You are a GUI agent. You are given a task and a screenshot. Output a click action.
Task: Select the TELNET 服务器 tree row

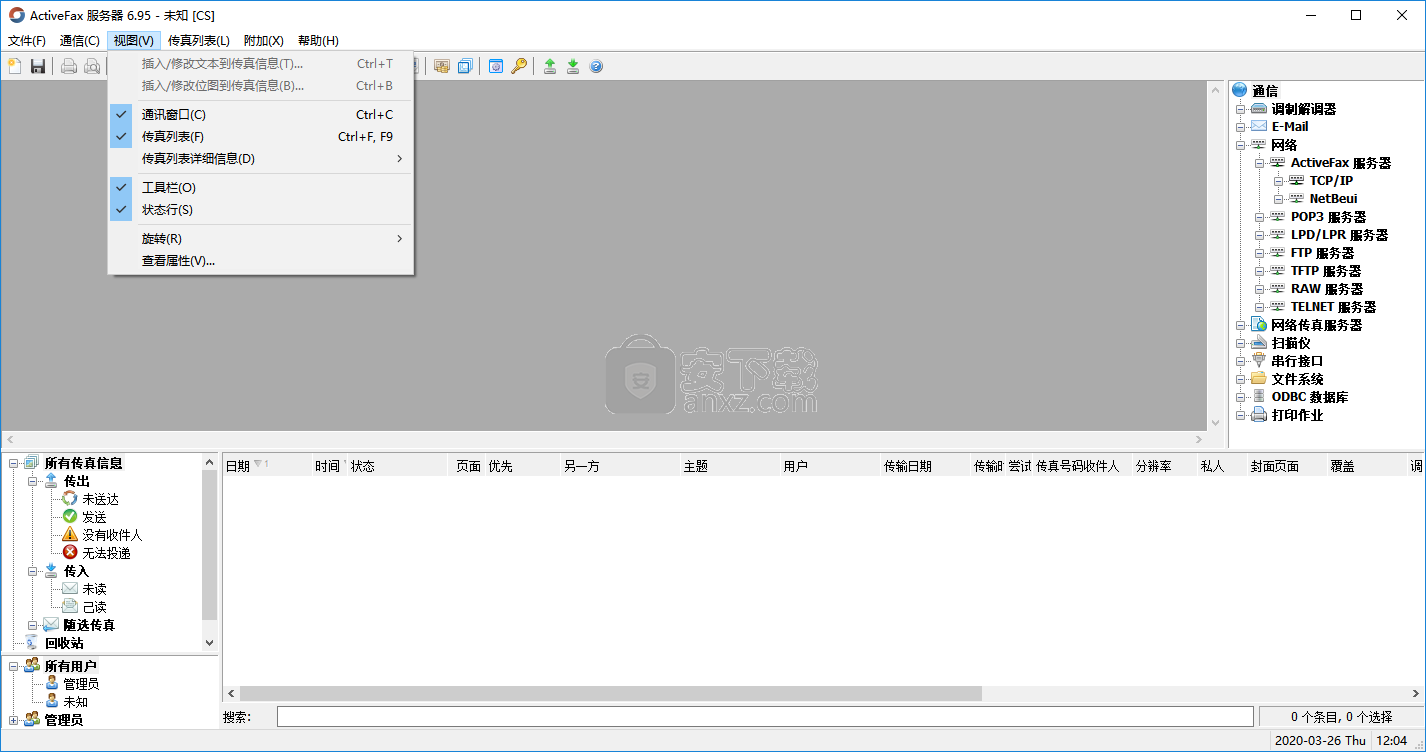click(1333, 306)
